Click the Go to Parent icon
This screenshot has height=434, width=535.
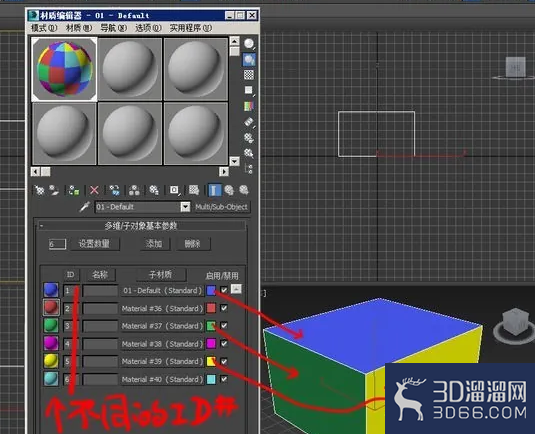pos(229,190)
